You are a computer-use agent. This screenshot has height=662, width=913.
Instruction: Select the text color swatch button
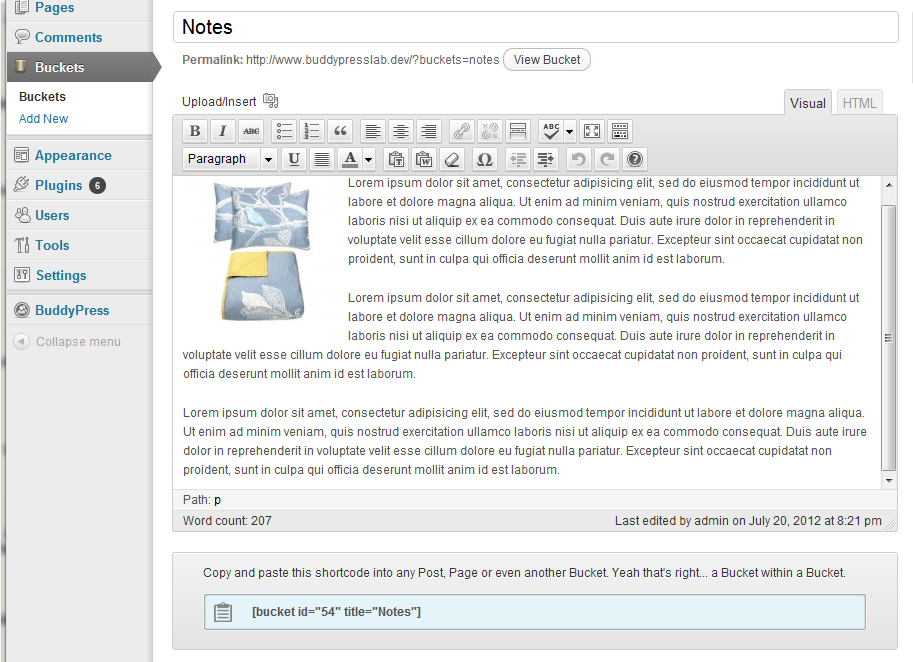pos(350,159)
